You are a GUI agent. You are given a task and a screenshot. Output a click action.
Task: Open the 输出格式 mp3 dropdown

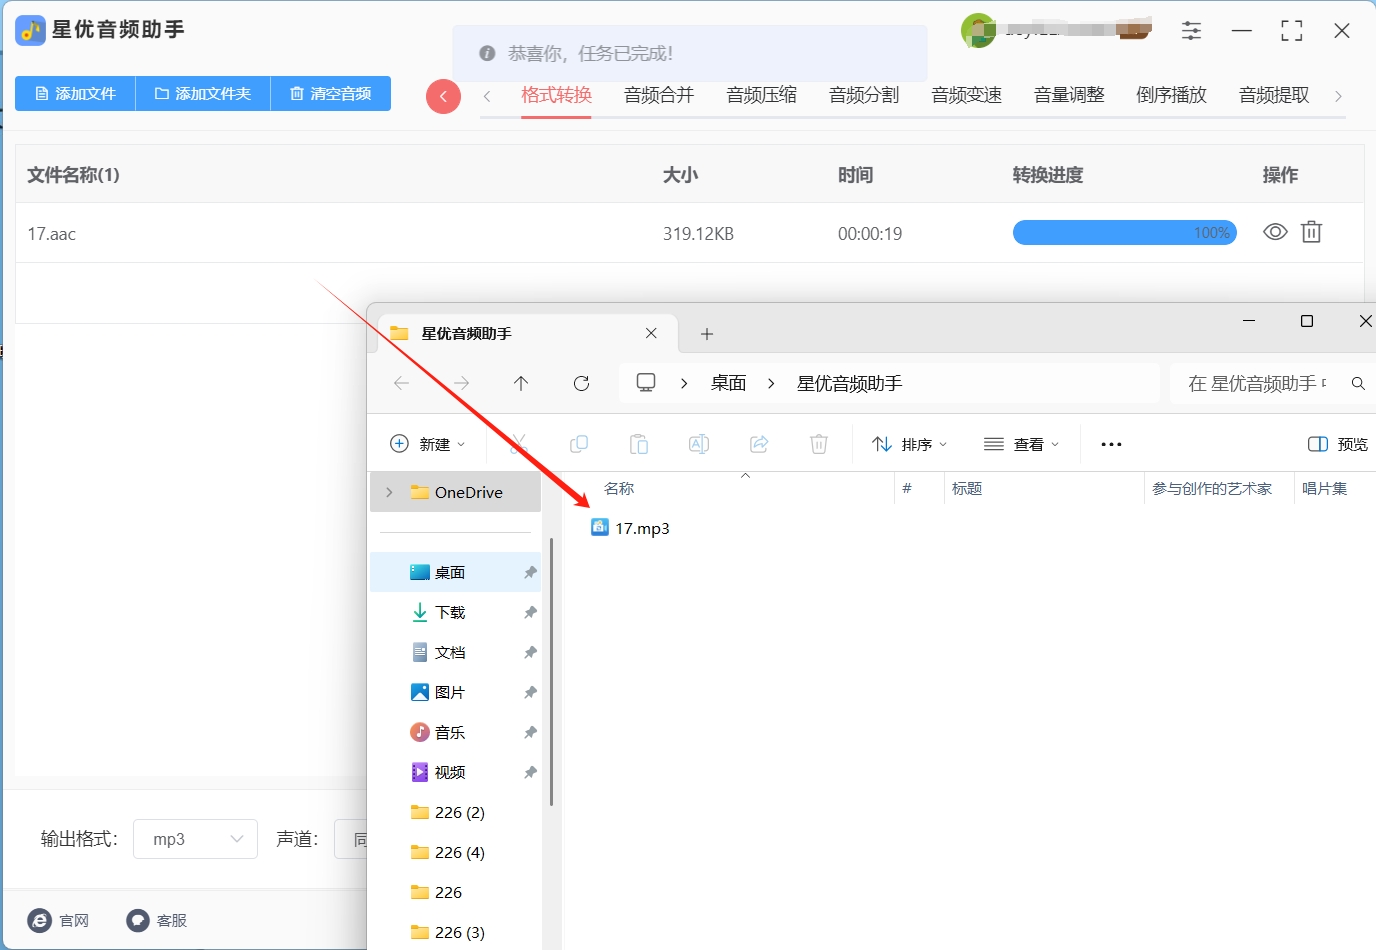pyautogui.click(x=196, y=839)
